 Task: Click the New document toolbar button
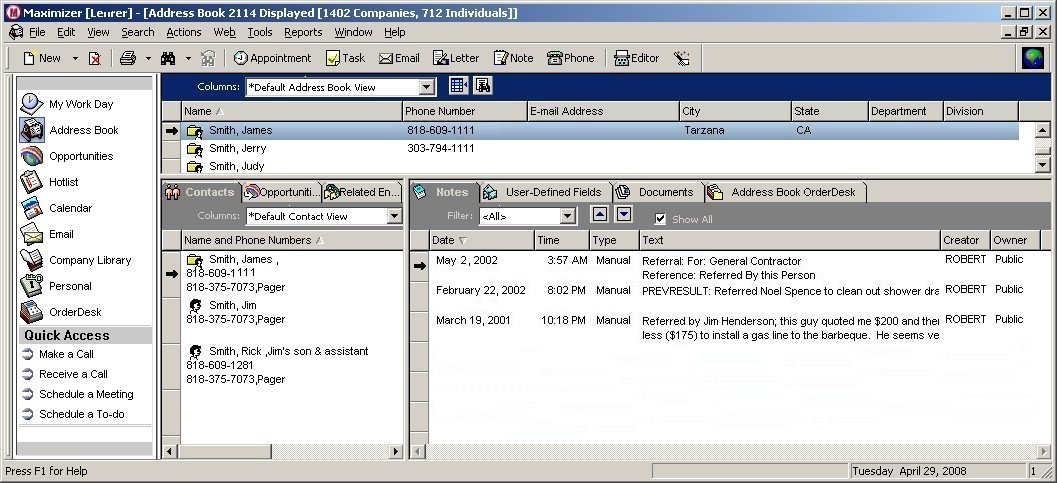41,59
